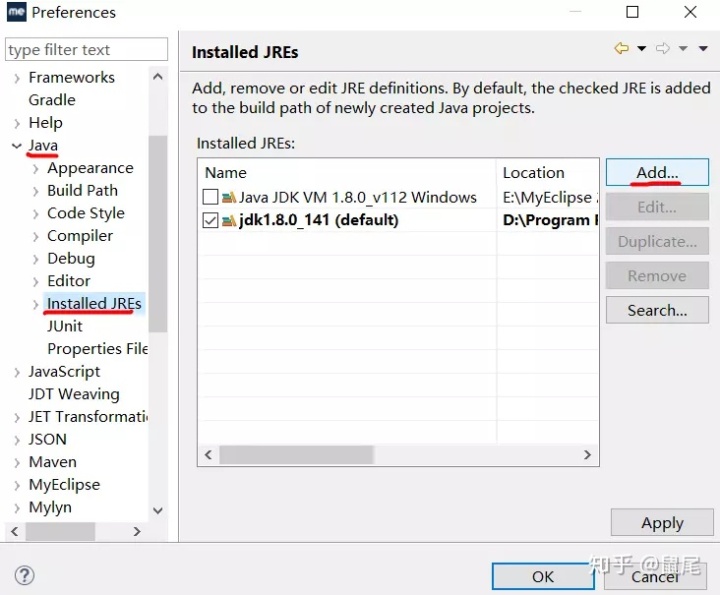This screenshot has width=720, height=595.
Task: Select Properties Files tree entry
Action: (97, 349)
